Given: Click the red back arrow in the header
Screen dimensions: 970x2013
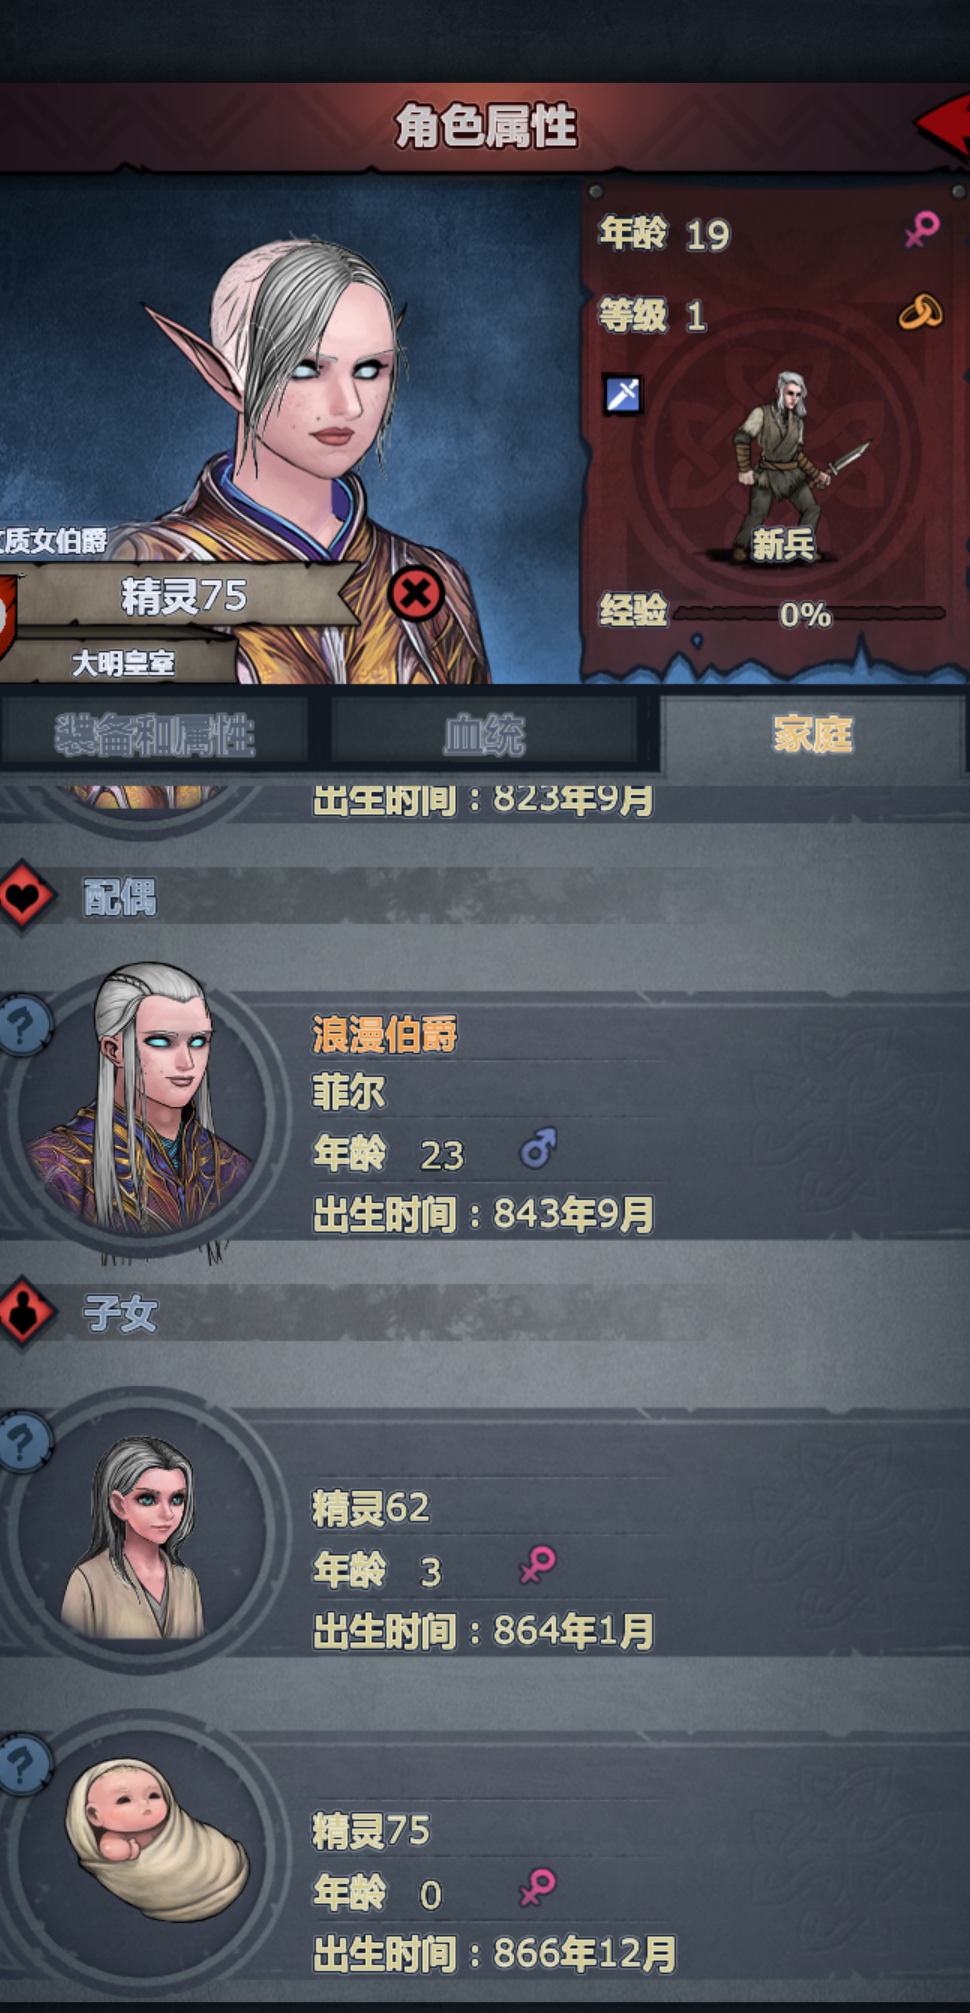Looking at the screenshot, I should pos(944,124).
